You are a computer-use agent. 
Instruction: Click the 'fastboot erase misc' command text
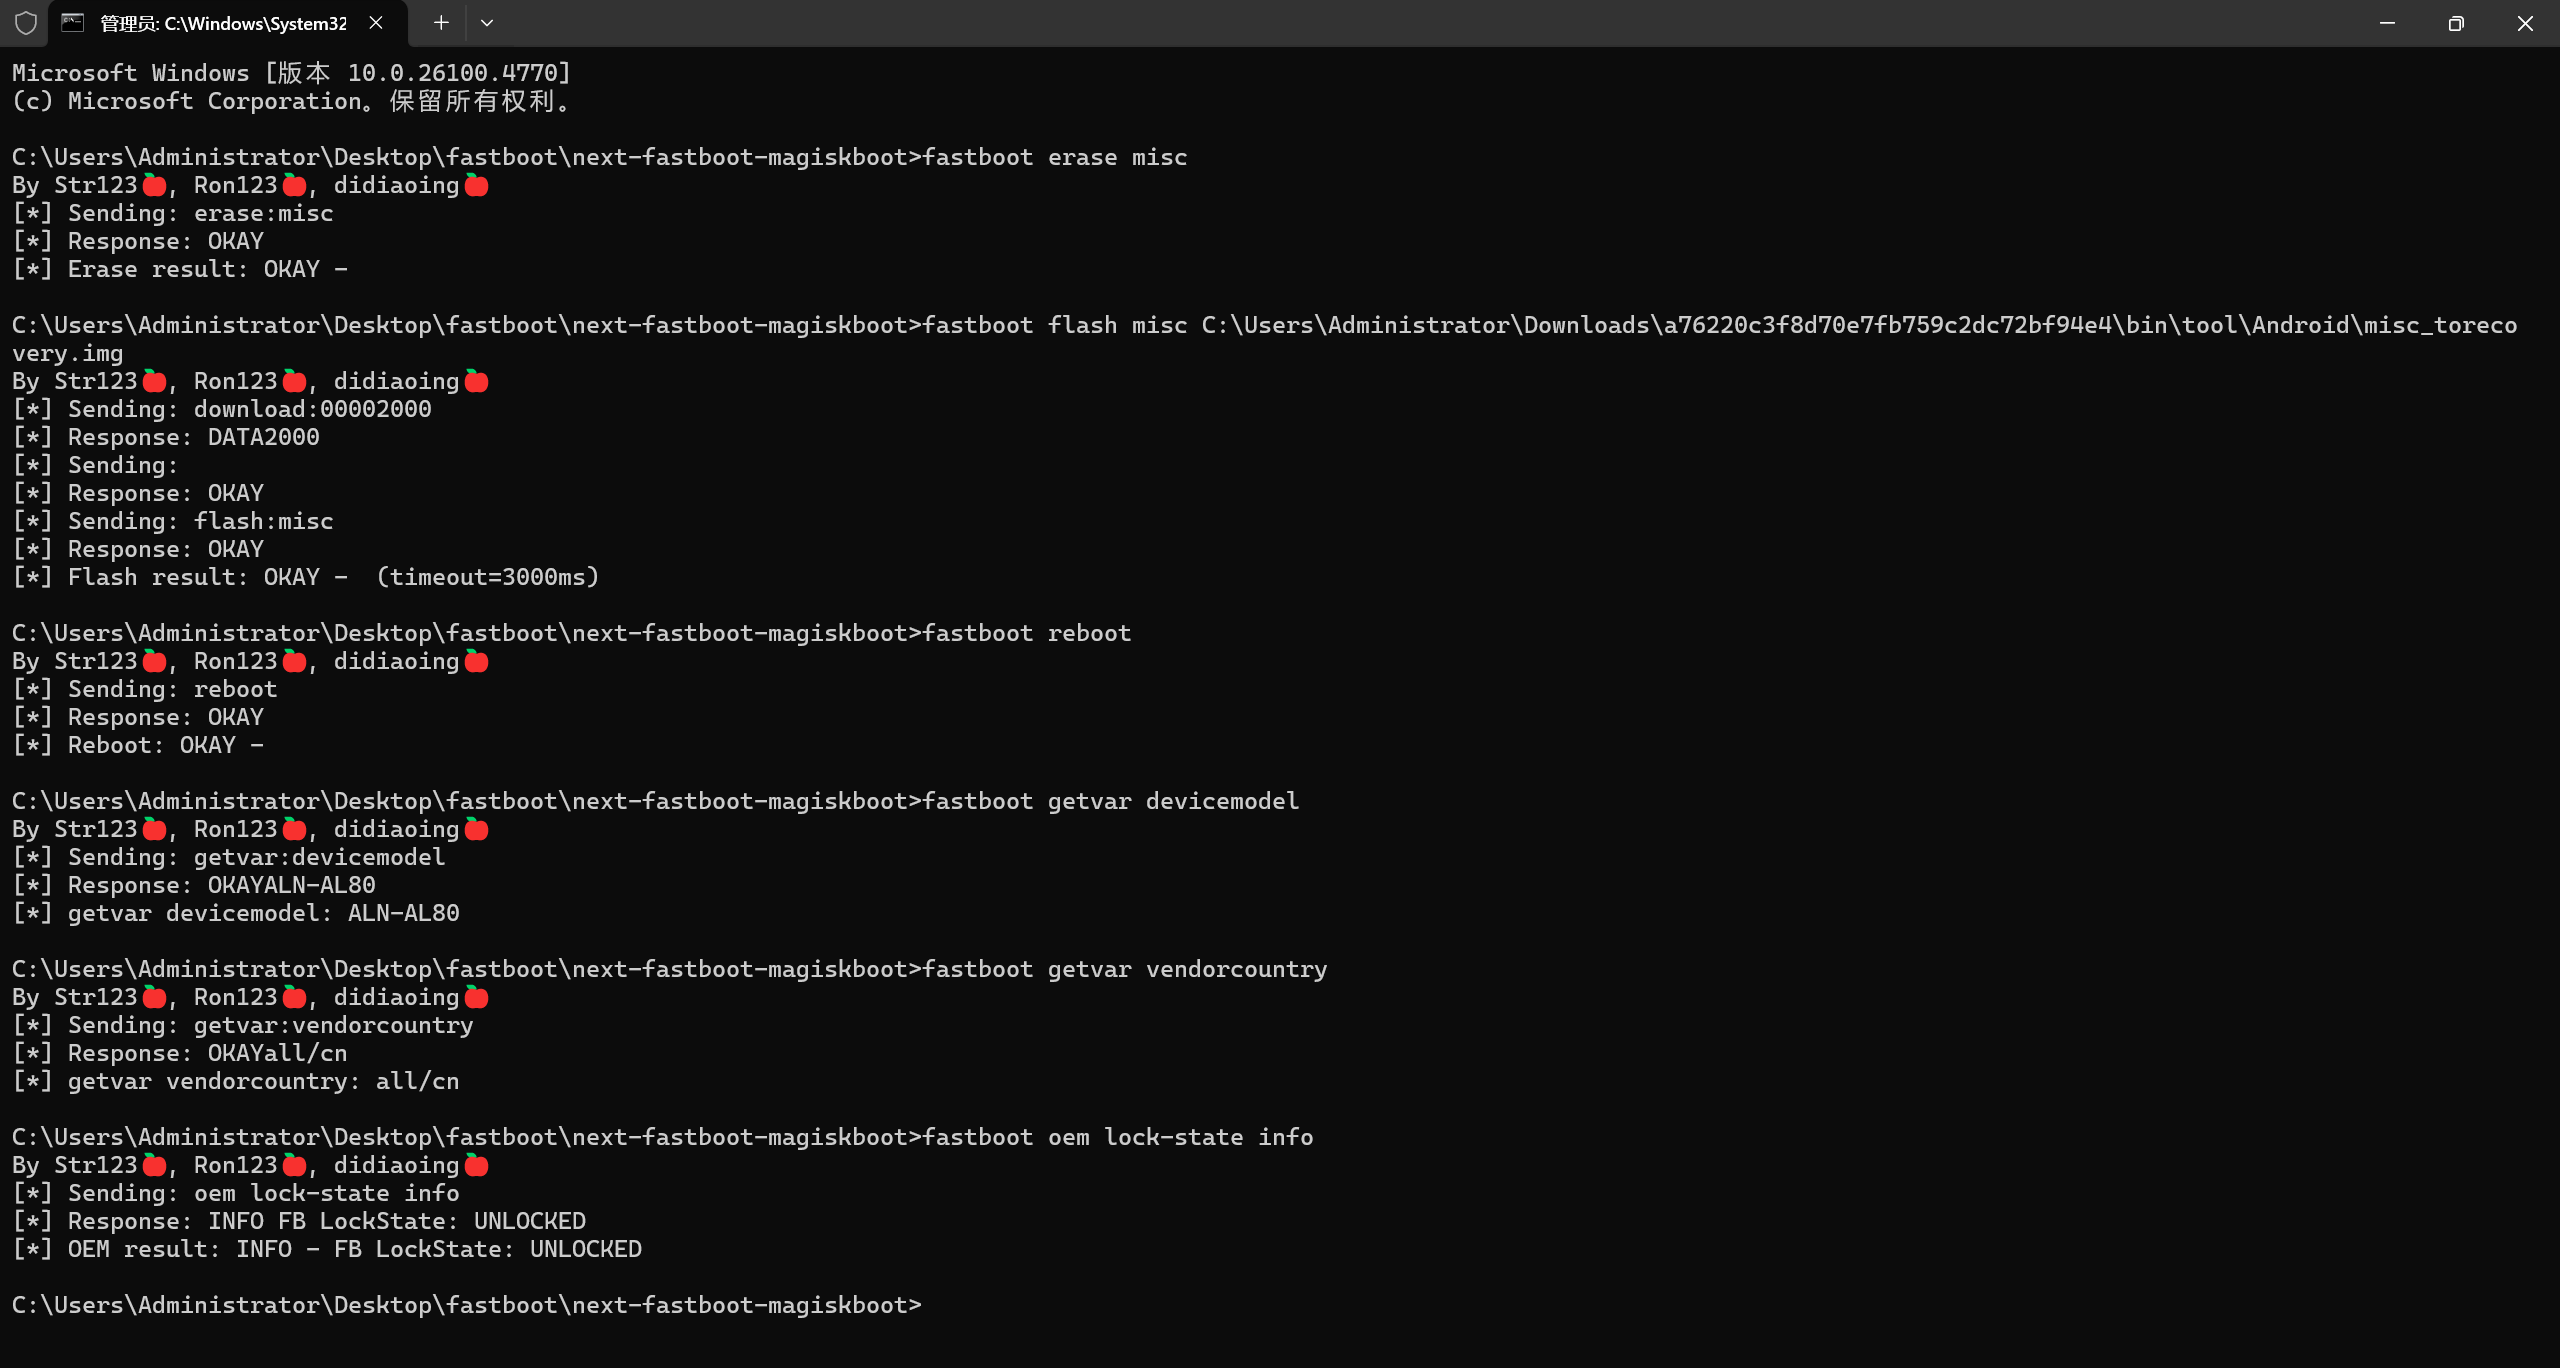click(1054, 157)
